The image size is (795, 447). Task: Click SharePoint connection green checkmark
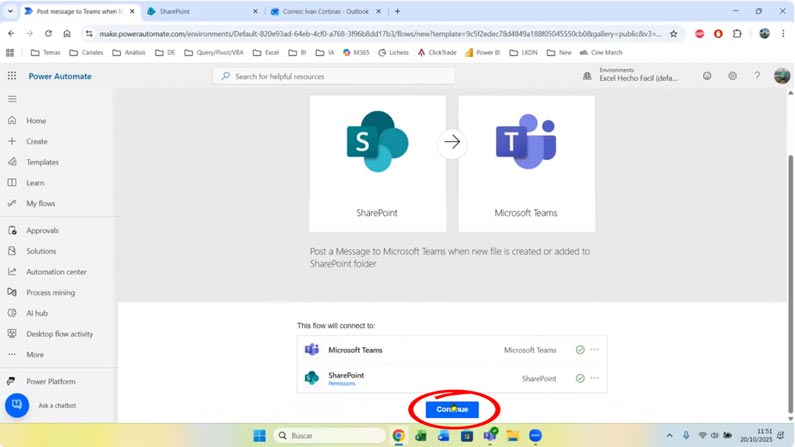coord(580,378)
